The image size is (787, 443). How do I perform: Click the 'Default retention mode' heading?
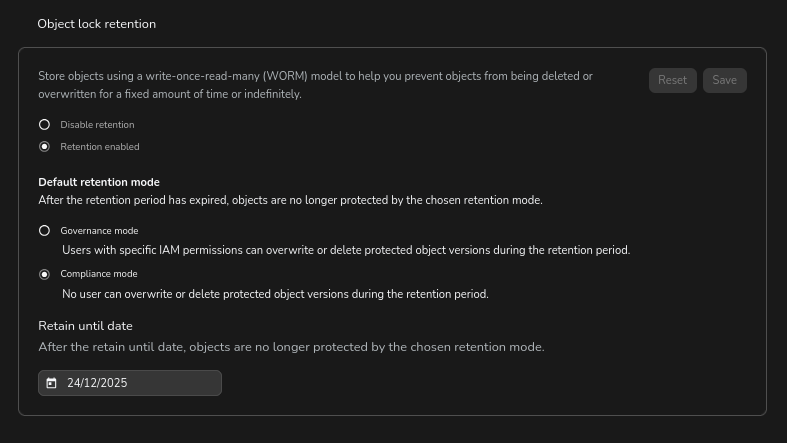coord(99,182)
